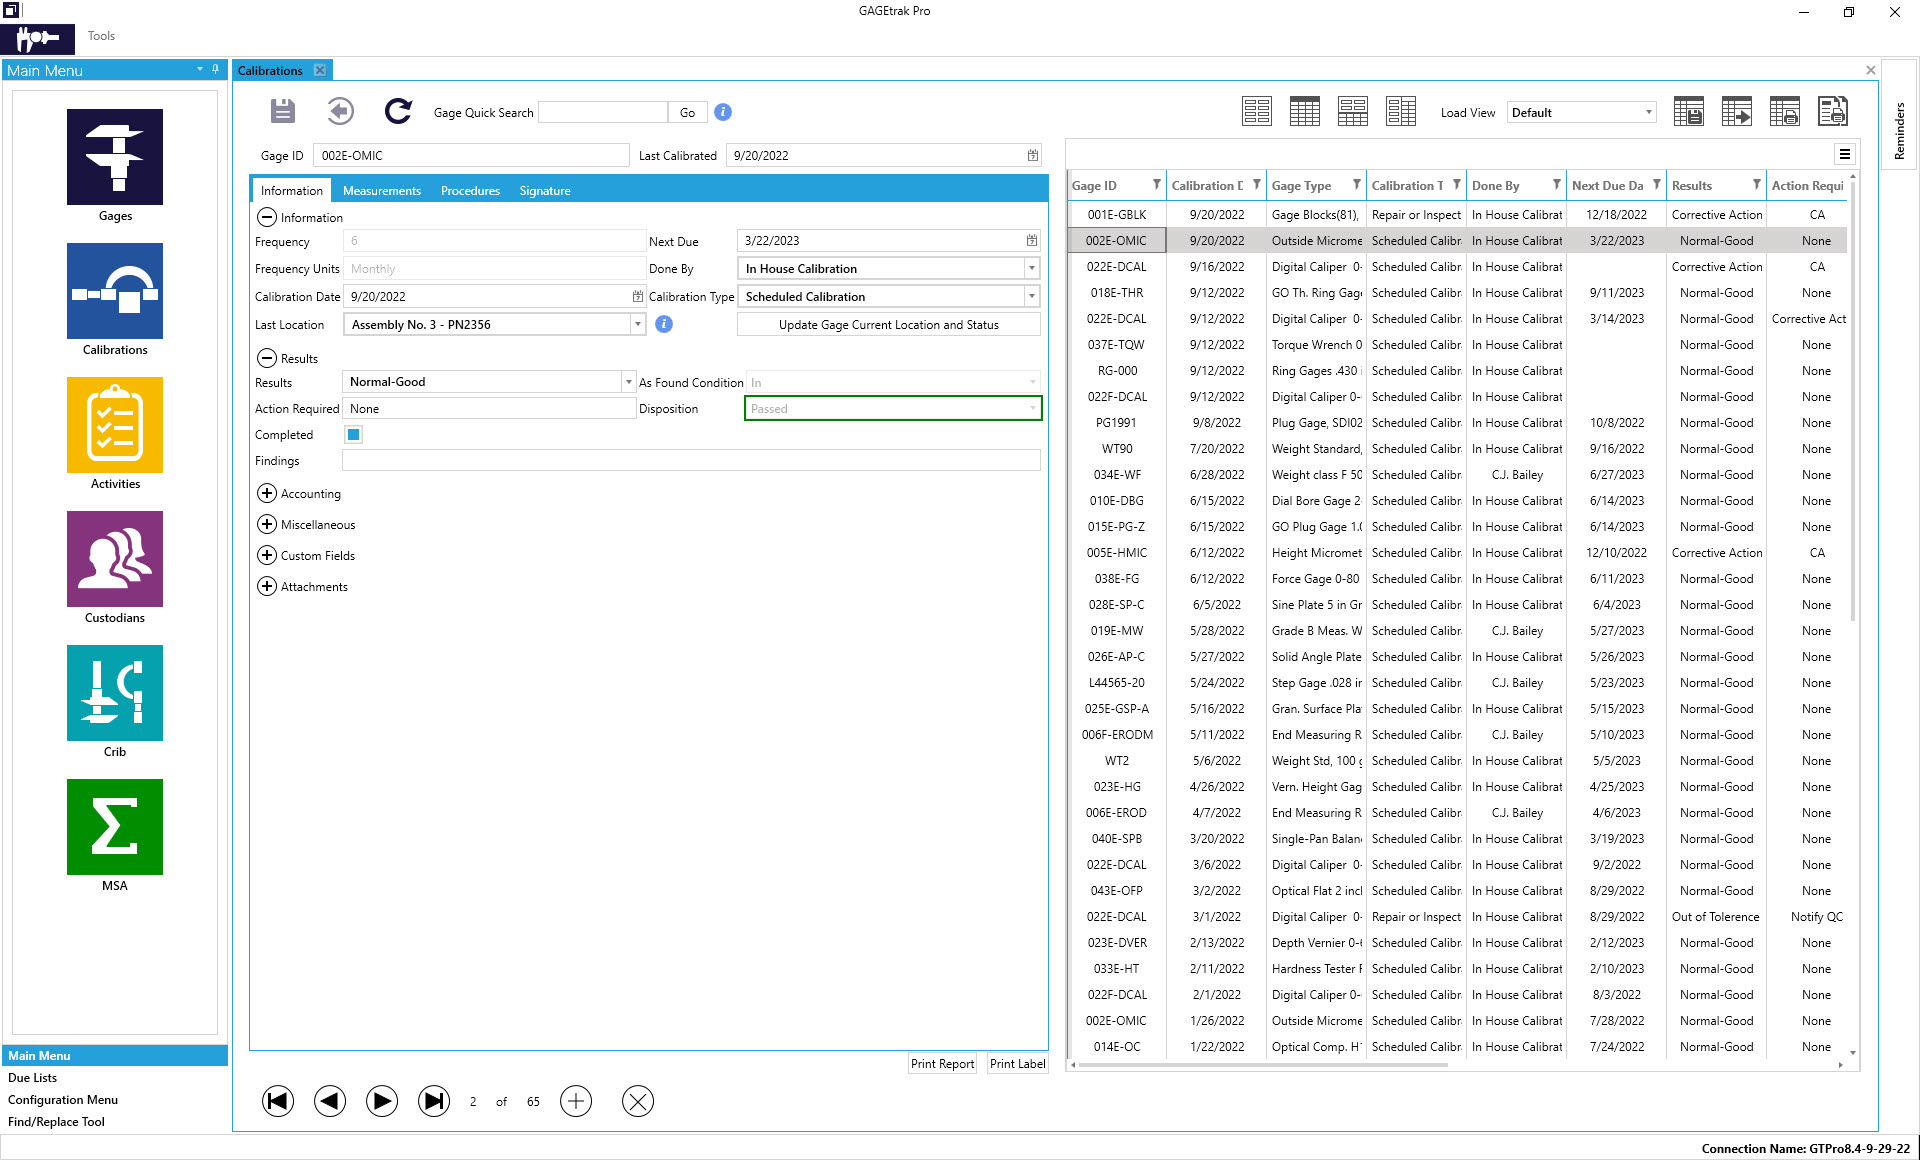Image resolution: width=1920 pixels, height=1160 pixels.
Task: Click the Save record icon in toolbar
Action: [284, 112]
